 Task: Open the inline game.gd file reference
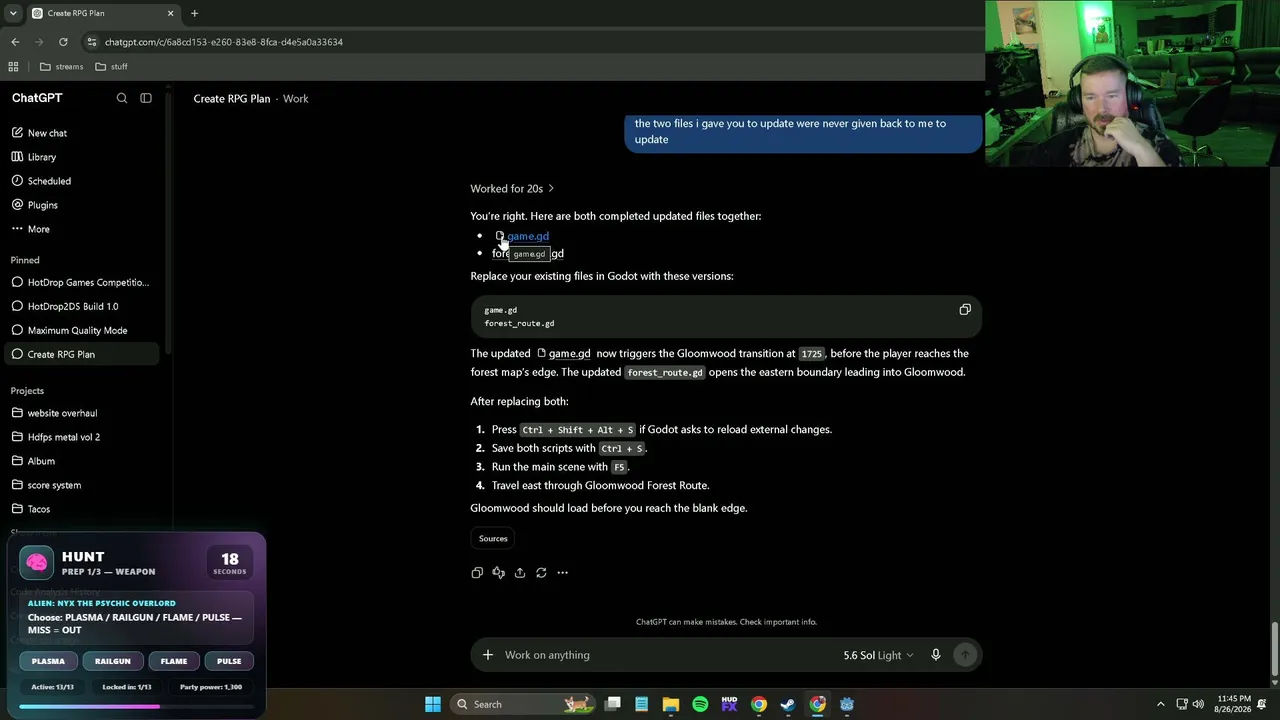click(564, 353)
